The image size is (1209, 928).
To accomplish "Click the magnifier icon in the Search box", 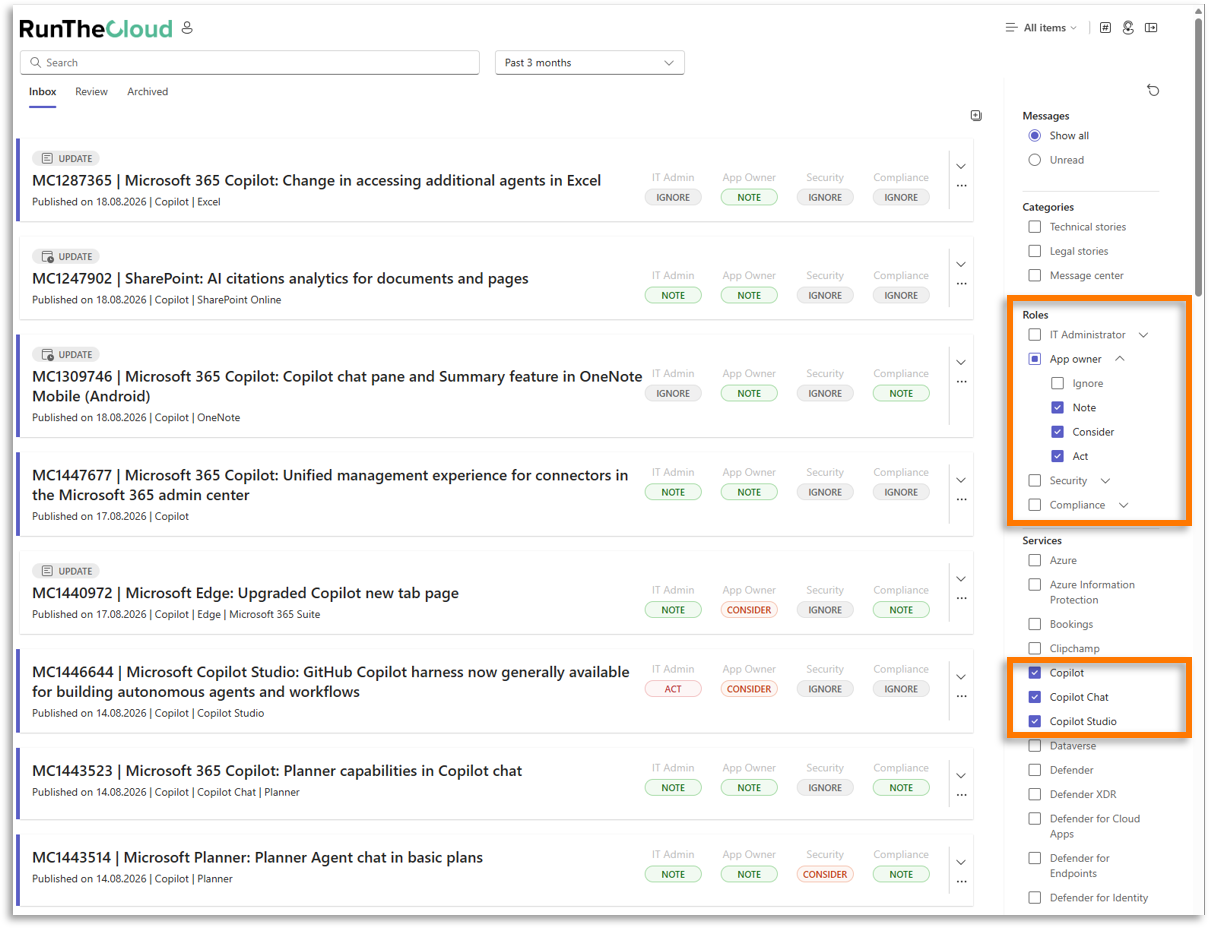I will [x=36, y=62].
